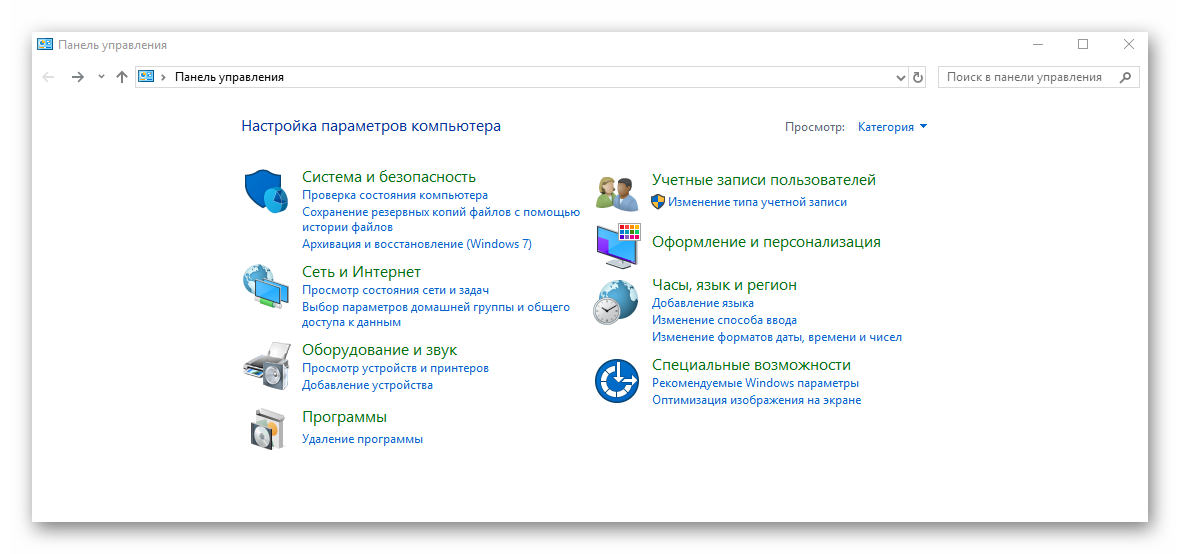1180x554 pixels.
Task: Open Просмотр устройств и принтеров
Action: pos(396,368)
